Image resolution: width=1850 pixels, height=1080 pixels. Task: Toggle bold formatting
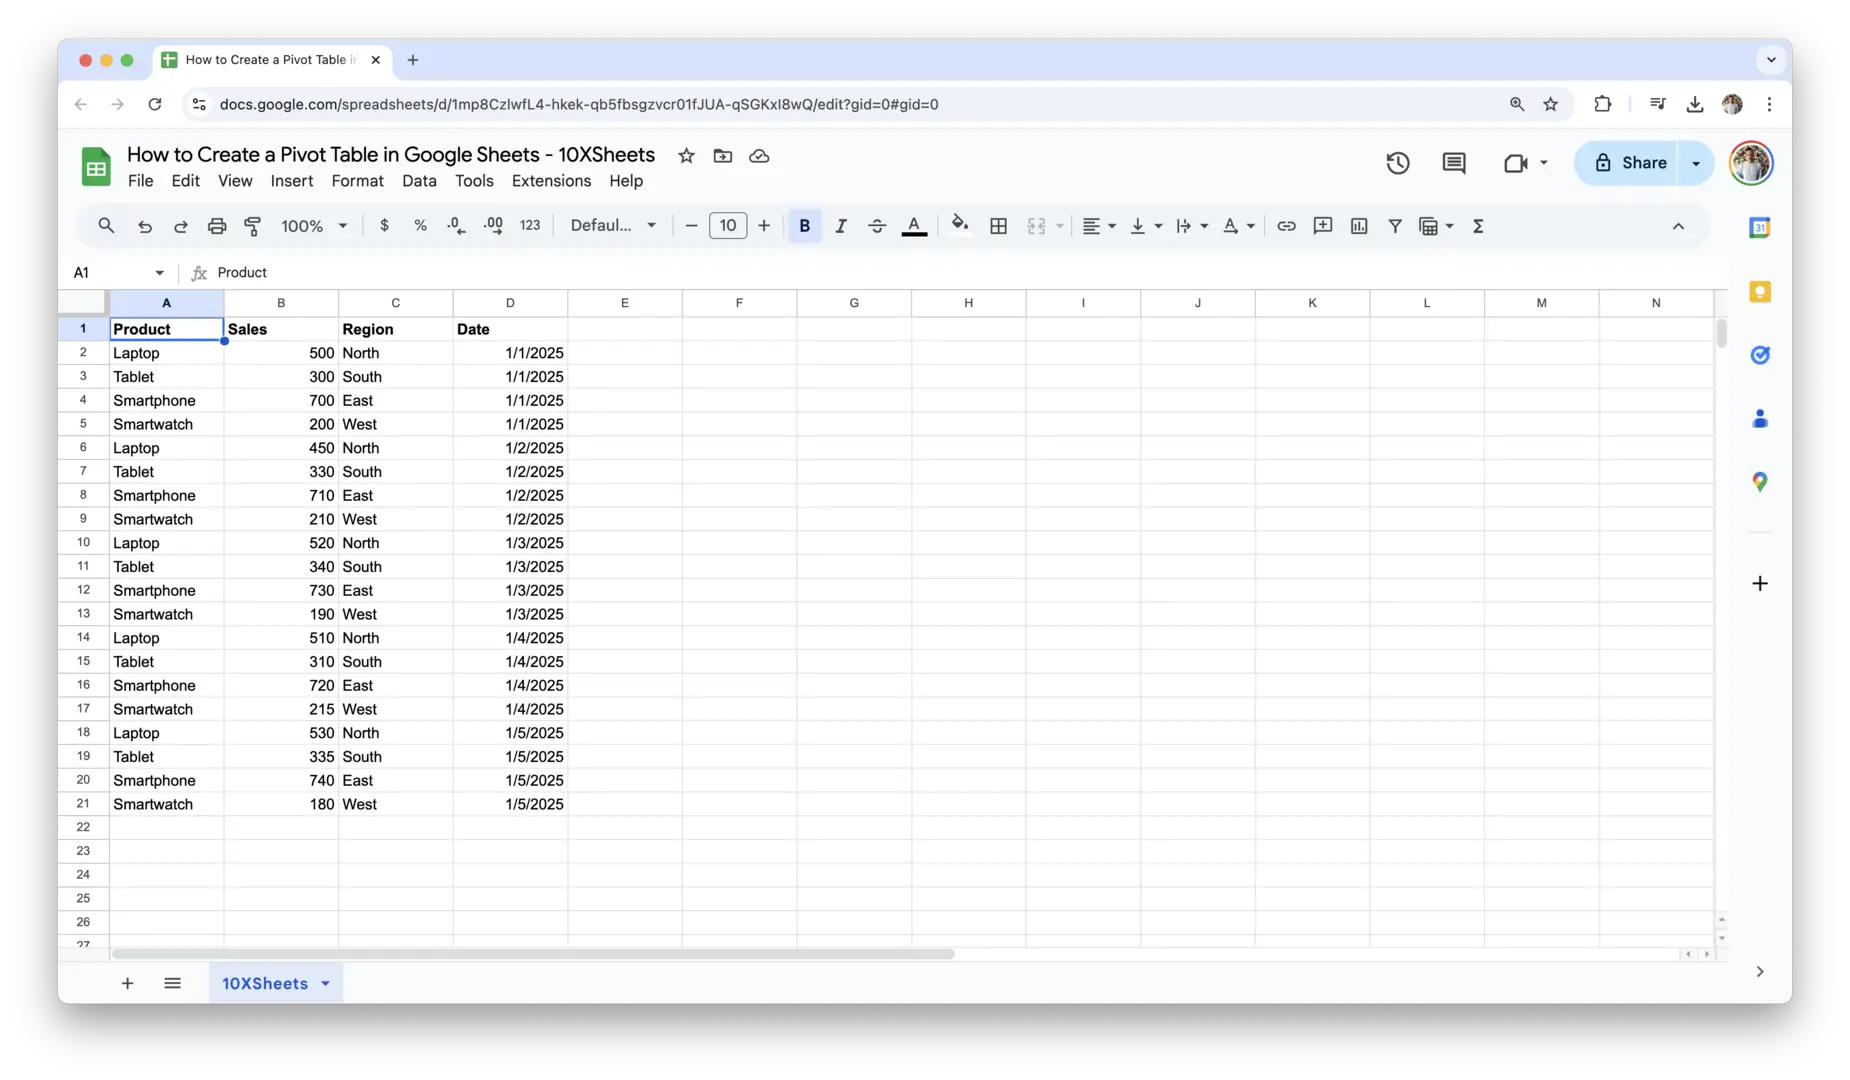(x=804, y=226)
